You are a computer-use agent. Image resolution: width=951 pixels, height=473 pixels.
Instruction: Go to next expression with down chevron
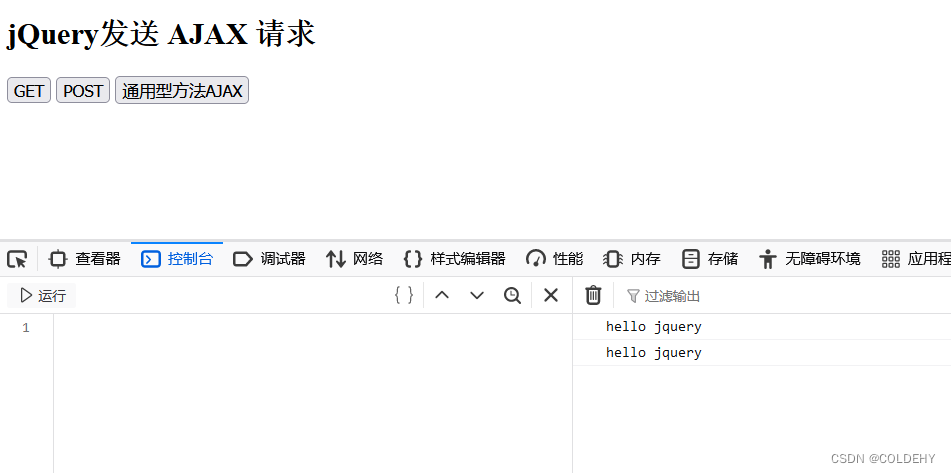pyautogui.click(x=477, y=295)
